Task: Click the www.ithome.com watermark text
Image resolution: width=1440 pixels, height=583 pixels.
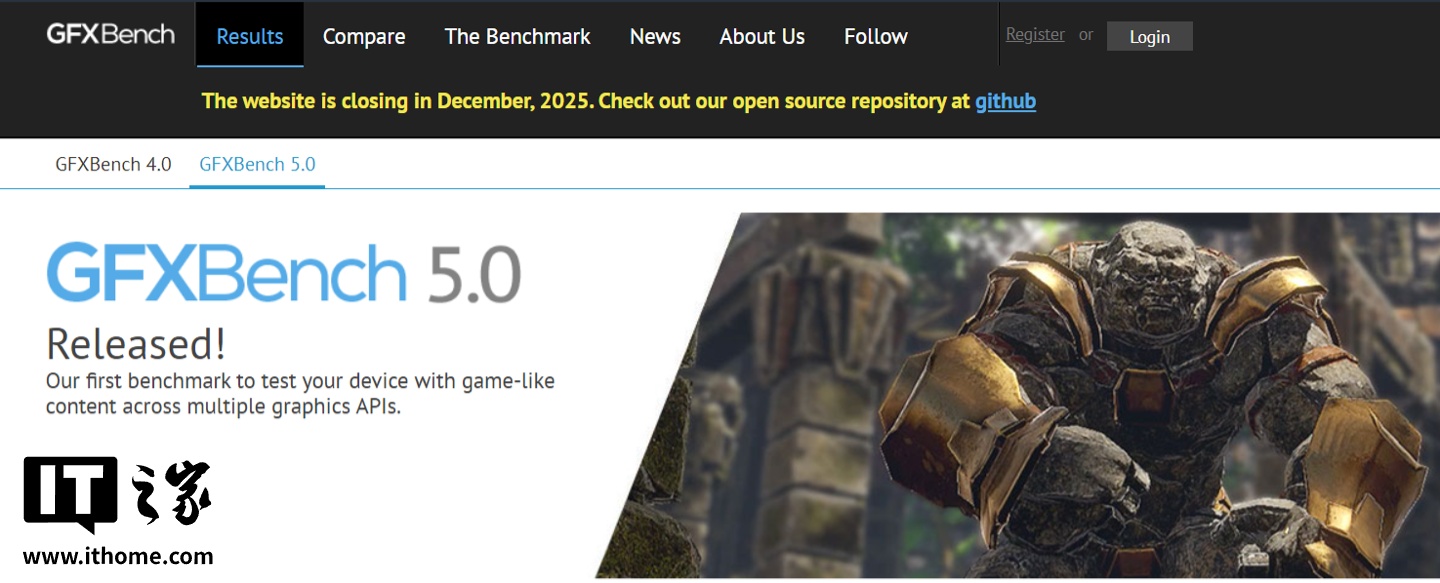Action: click(x=118, y=557)
